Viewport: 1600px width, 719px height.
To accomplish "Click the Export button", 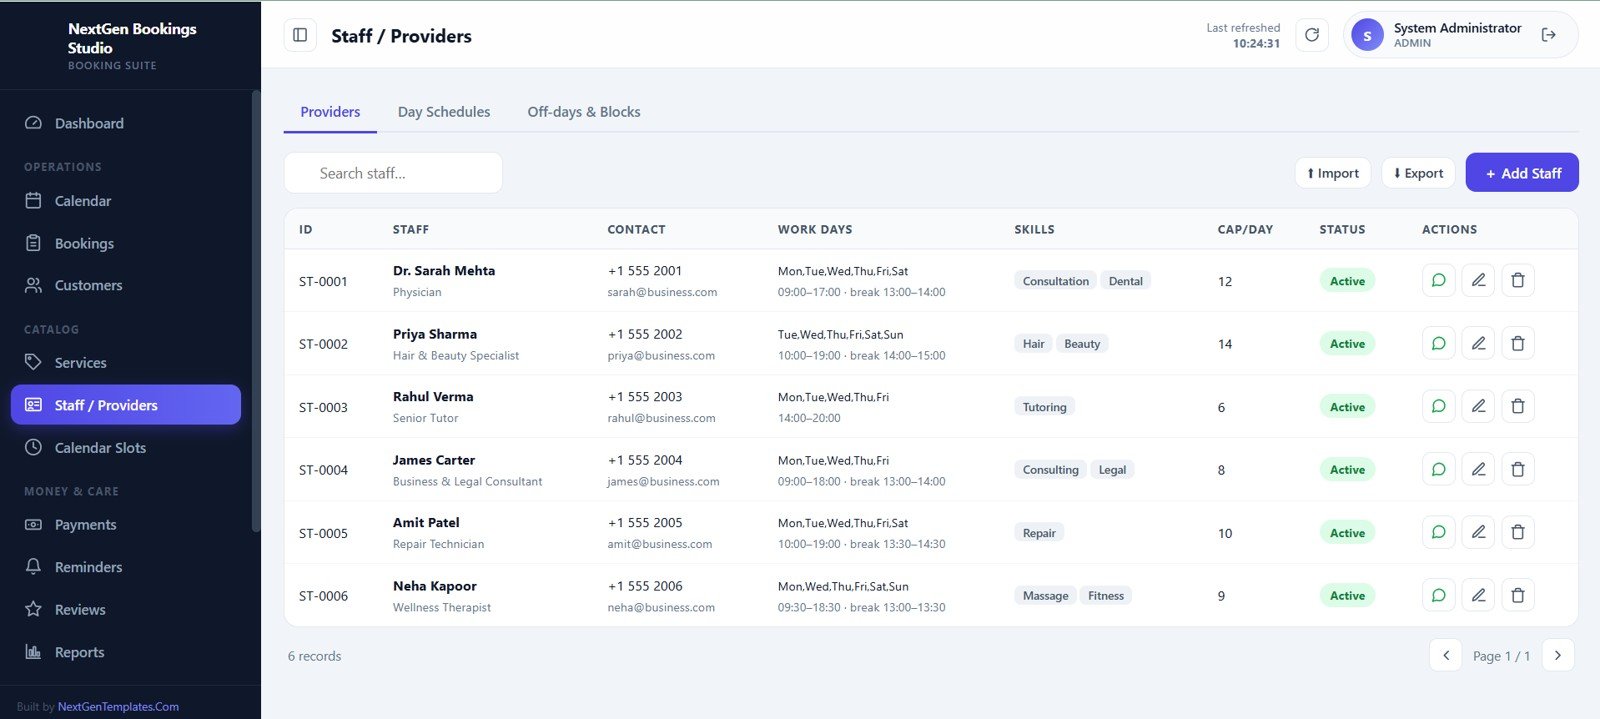I will (1418, 173).
